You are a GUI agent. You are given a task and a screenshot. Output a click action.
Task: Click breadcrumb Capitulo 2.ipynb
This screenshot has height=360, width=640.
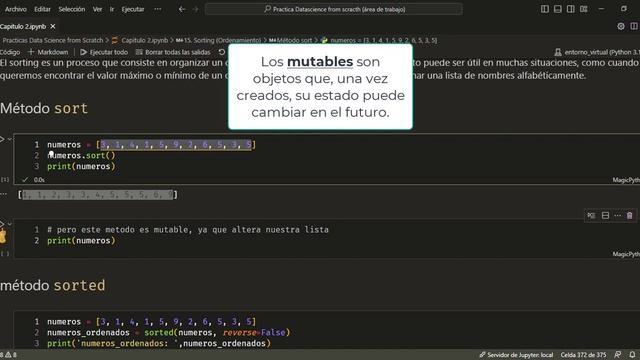(x=144, y=40)
